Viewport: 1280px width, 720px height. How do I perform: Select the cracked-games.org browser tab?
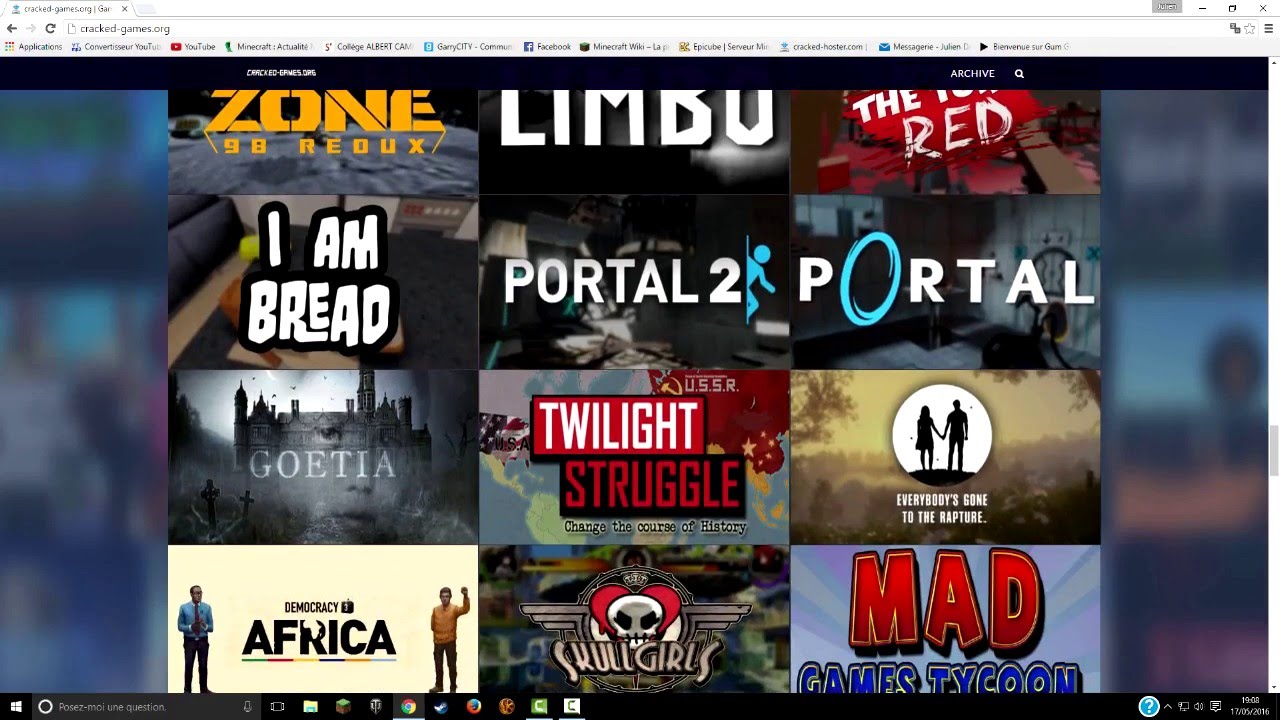pyautogui.click(x=68, y=8)
